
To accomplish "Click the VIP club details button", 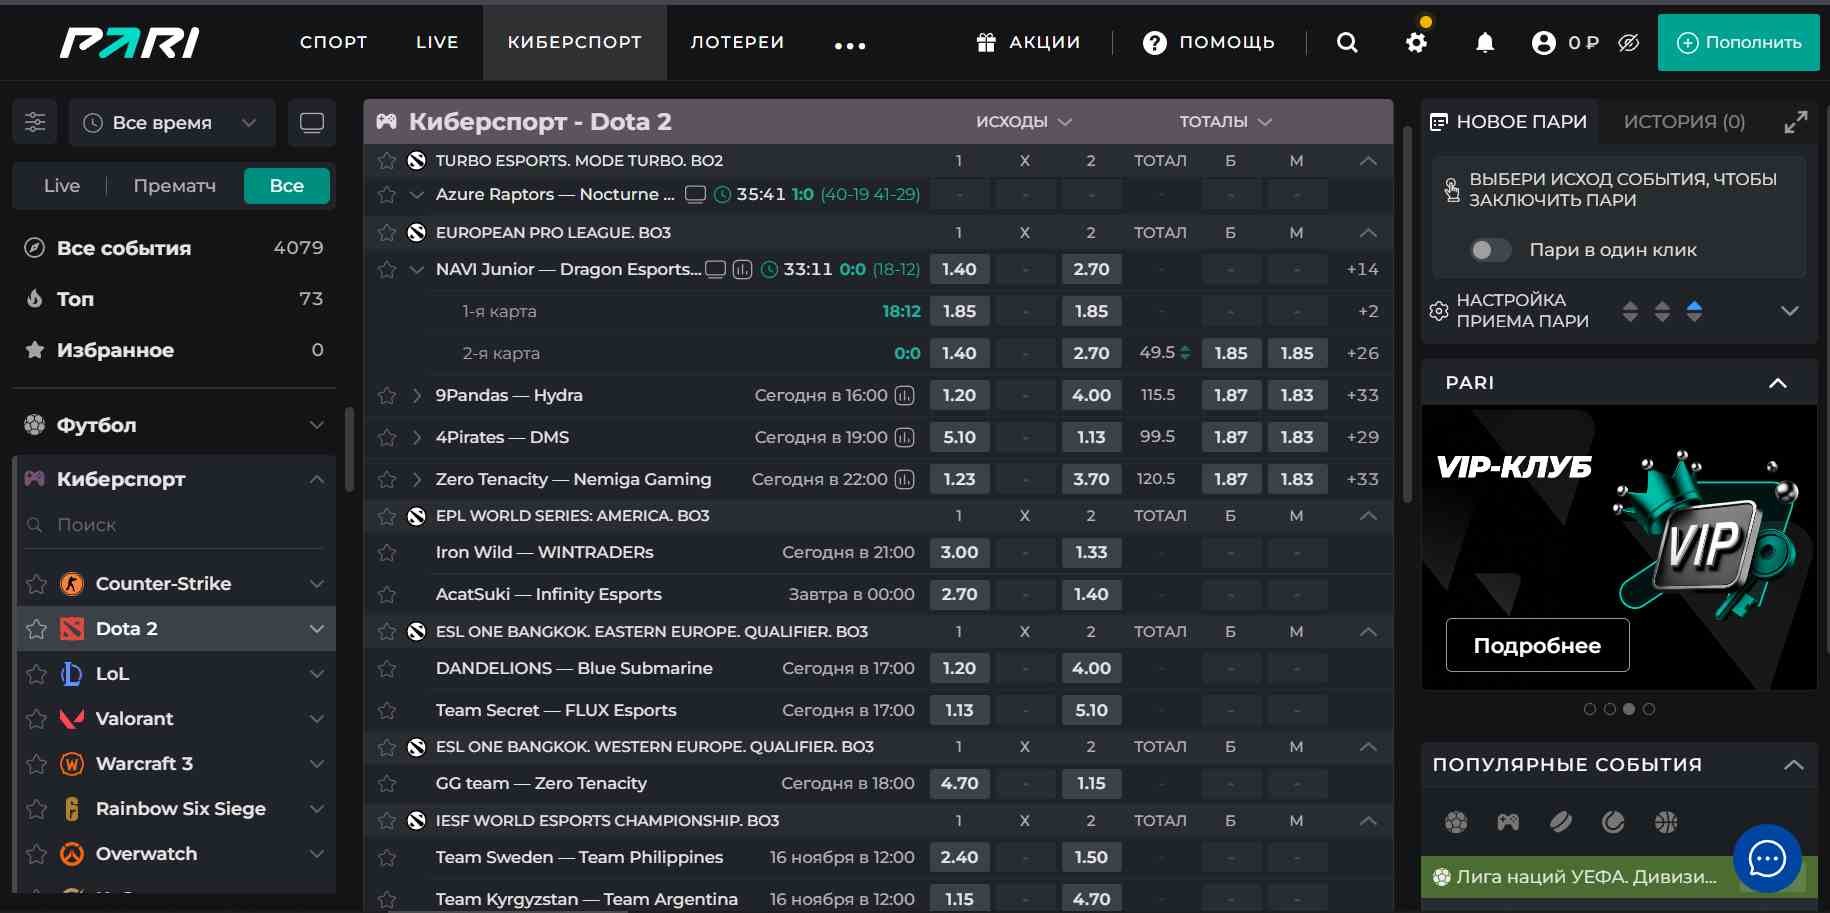I will [x=1537, y=645].
